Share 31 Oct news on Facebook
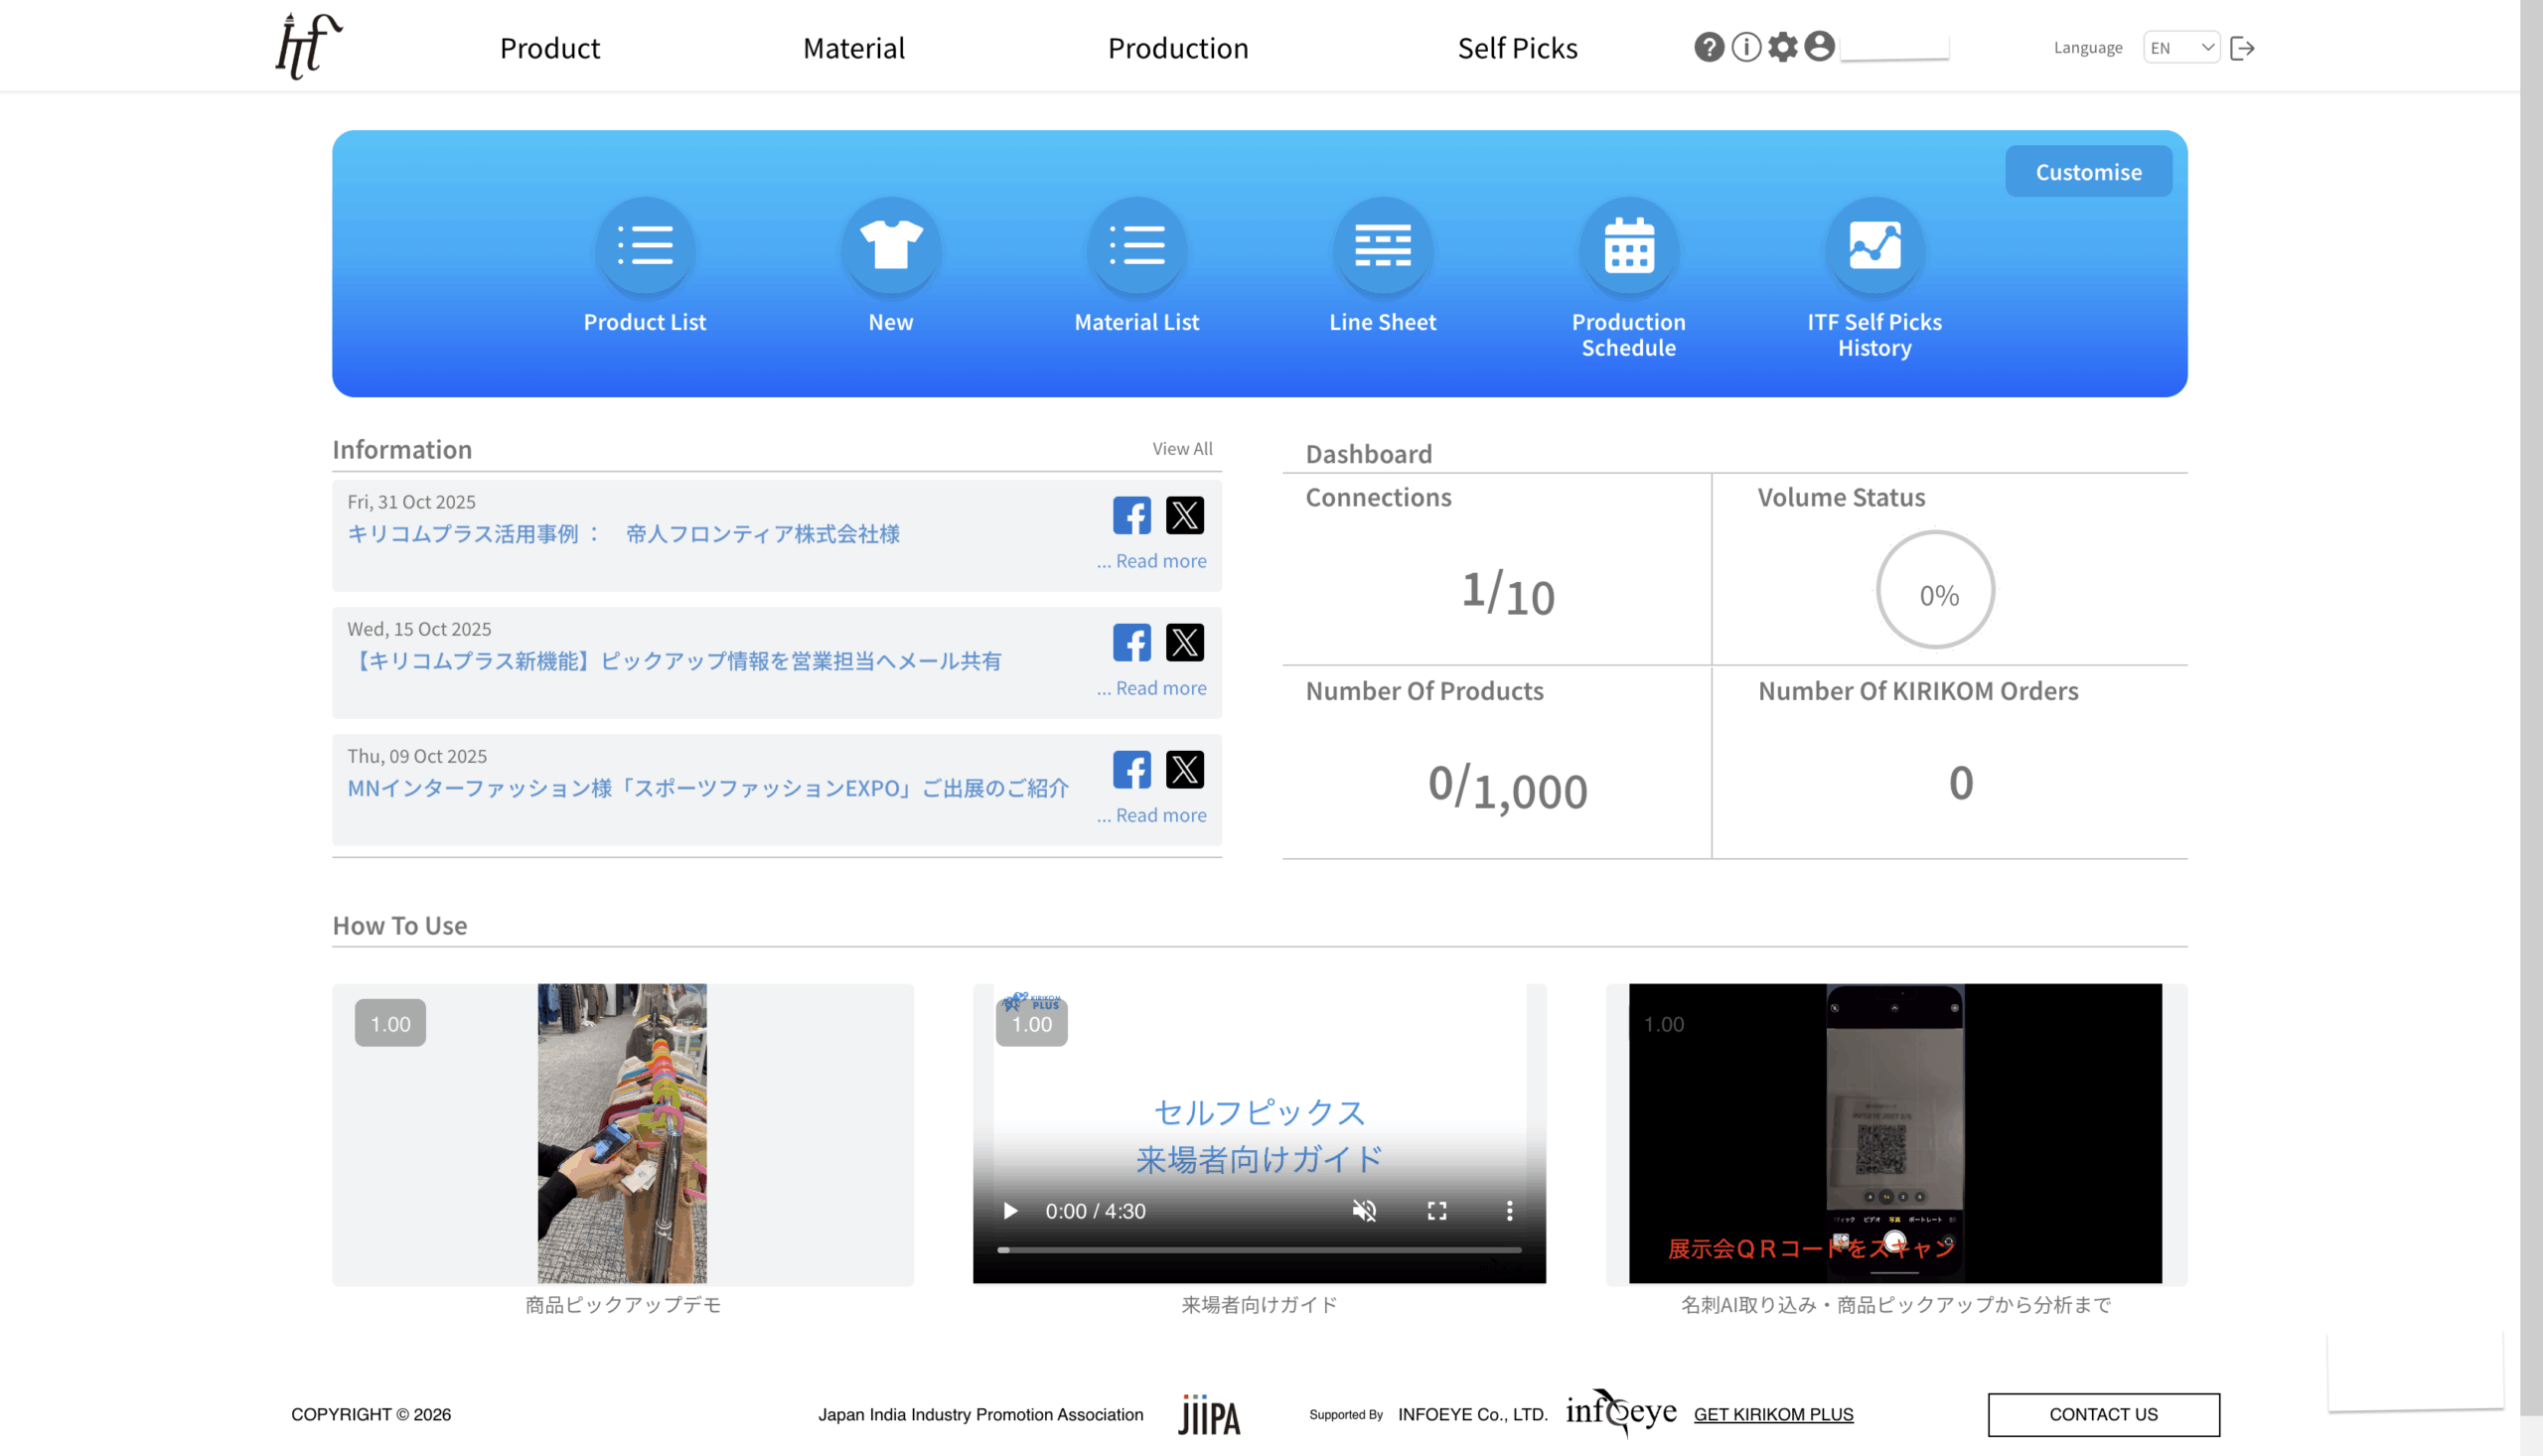Image resolution: width=2543 pixels, height=1456 pixels. pos(1131,515)
